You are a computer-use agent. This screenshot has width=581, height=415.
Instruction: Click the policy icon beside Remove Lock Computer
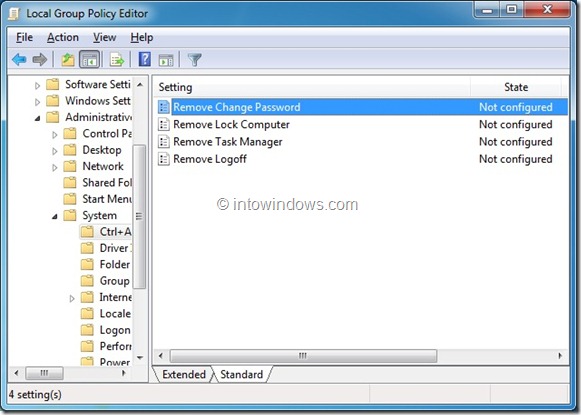(x=164, y=124)
